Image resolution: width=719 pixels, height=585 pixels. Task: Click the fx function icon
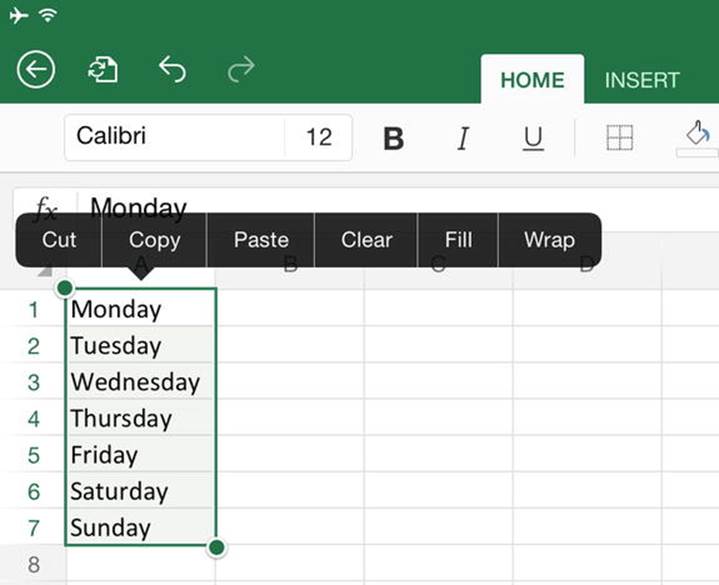(x=46, y=208)
